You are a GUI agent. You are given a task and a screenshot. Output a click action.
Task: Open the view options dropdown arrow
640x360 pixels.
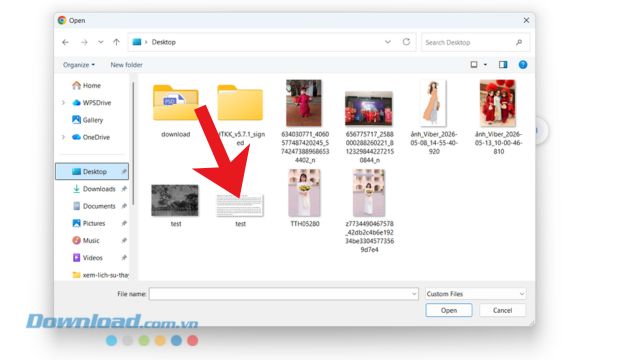pyautogui.click(x=485, y=64)
